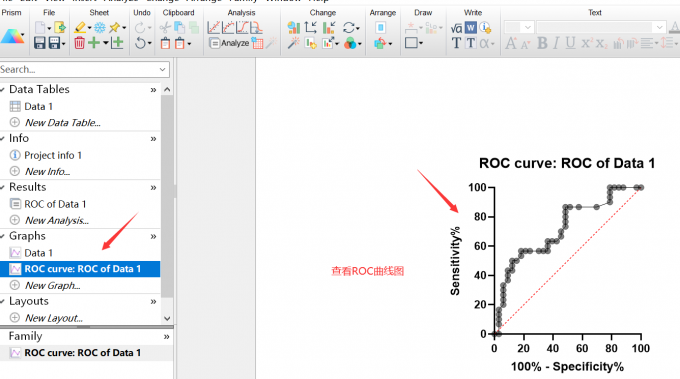
Task: Undo the last action
Action: [x=140, y=43]
